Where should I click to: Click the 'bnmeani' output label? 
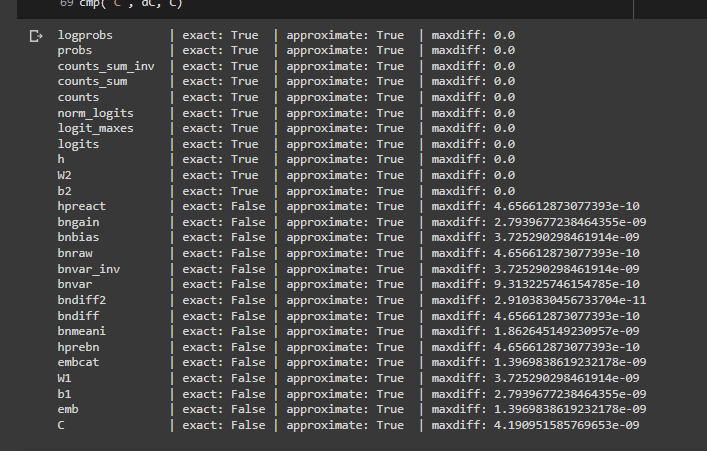click(82, 331)
